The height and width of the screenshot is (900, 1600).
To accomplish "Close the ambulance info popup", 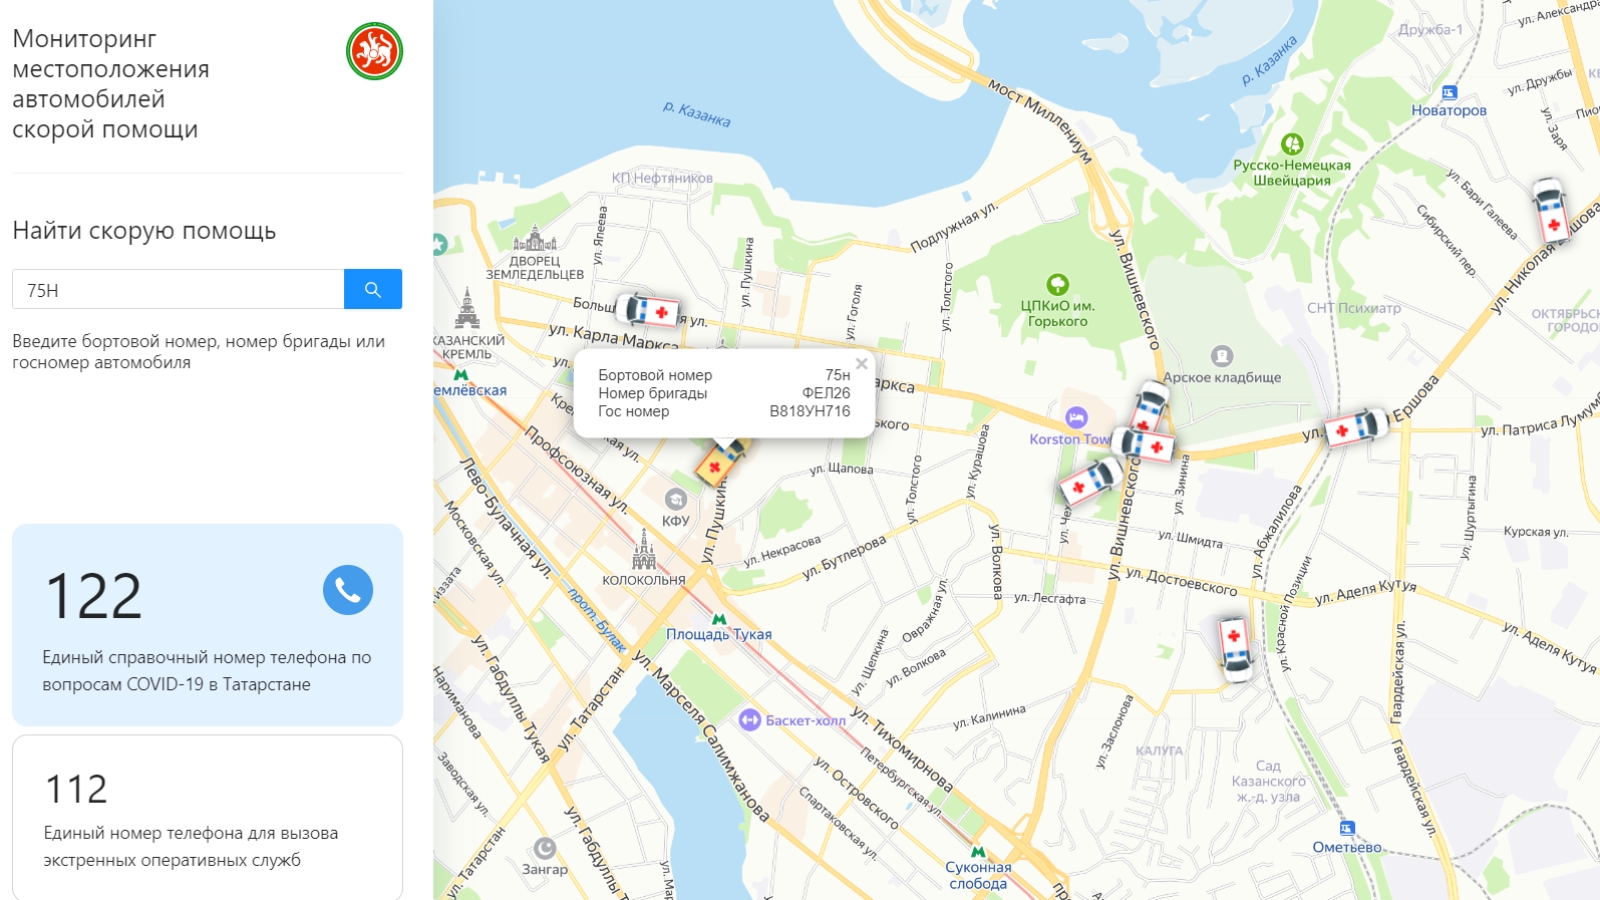I will 861,364.
